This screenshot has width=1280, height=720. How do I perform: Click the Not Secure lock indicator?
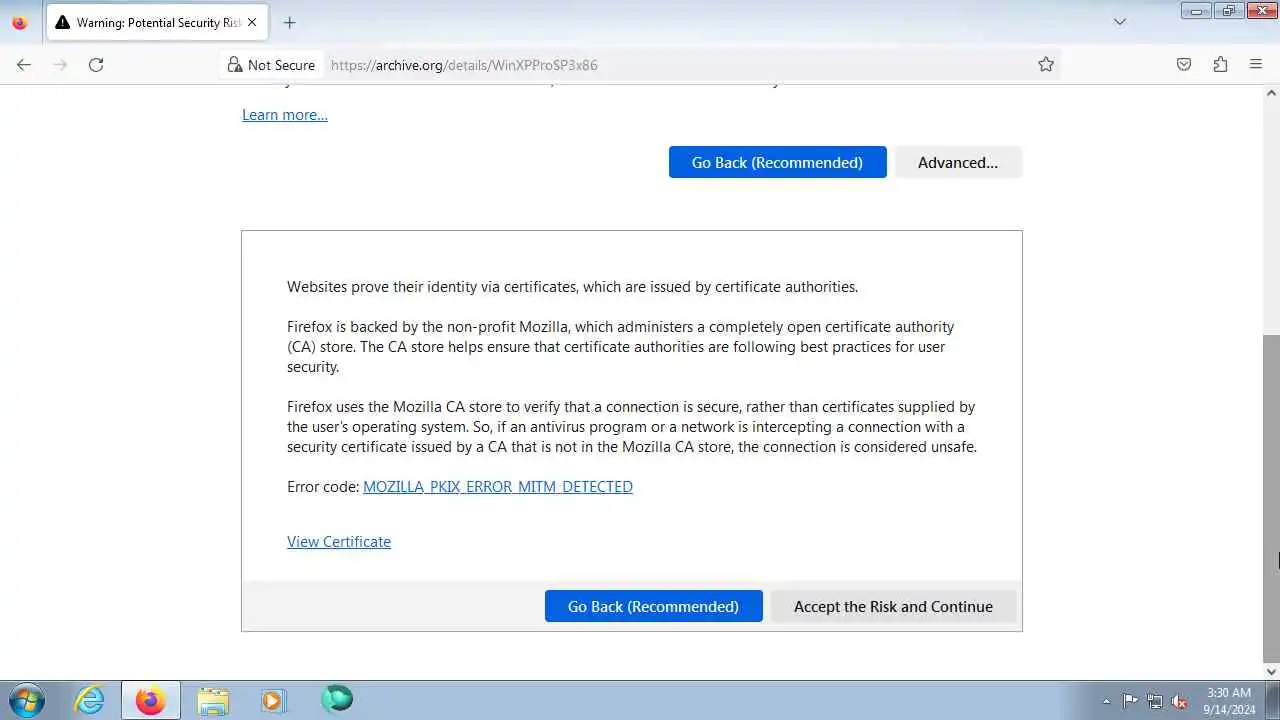pos(271,65)
